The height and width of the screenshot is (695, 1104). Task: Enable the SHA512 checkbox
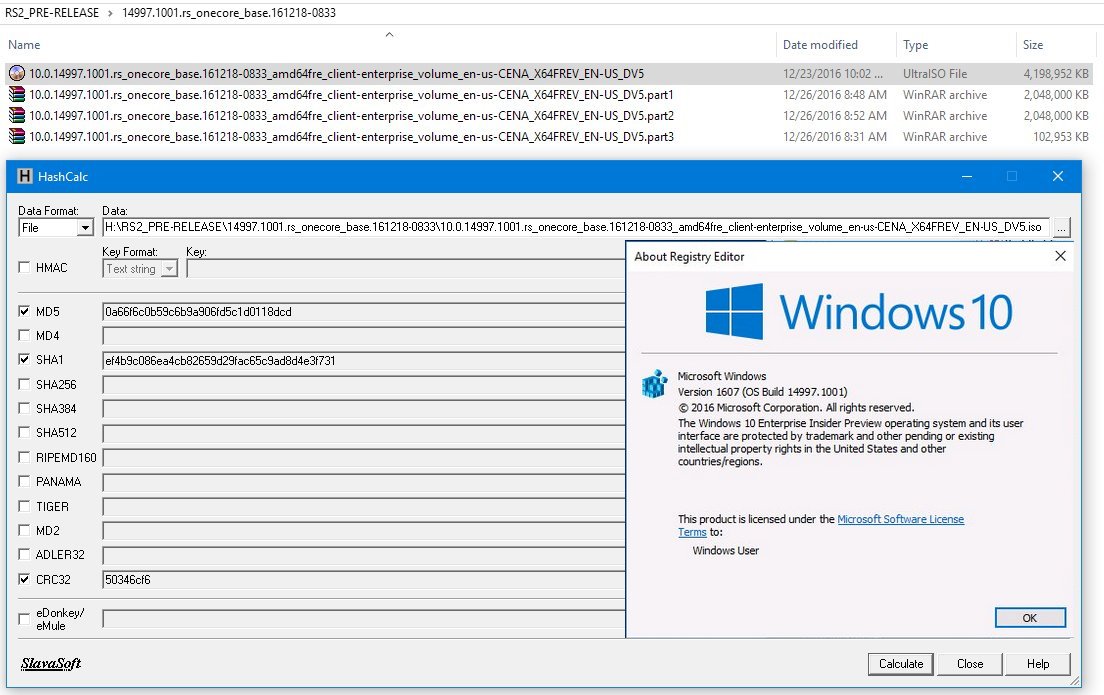click(x=24, y=432)
